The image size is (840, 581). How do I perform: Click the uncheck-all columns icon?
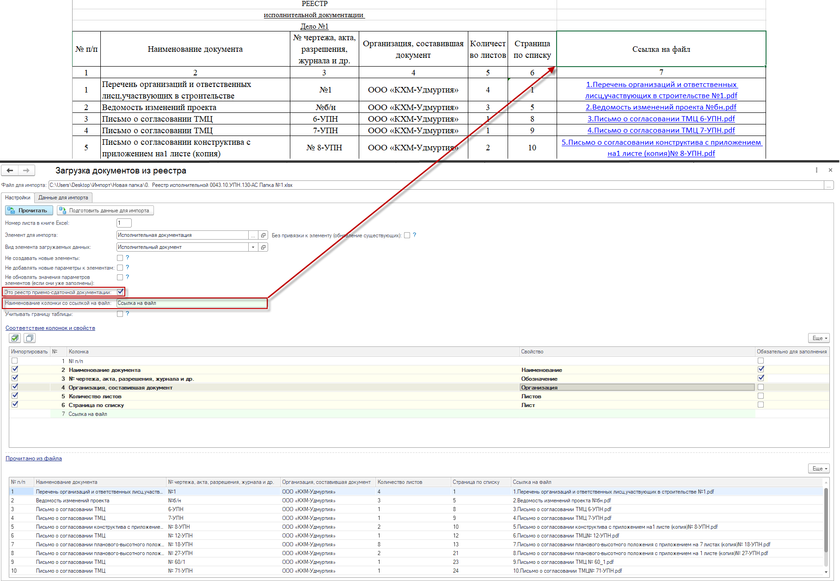(29, 338)
